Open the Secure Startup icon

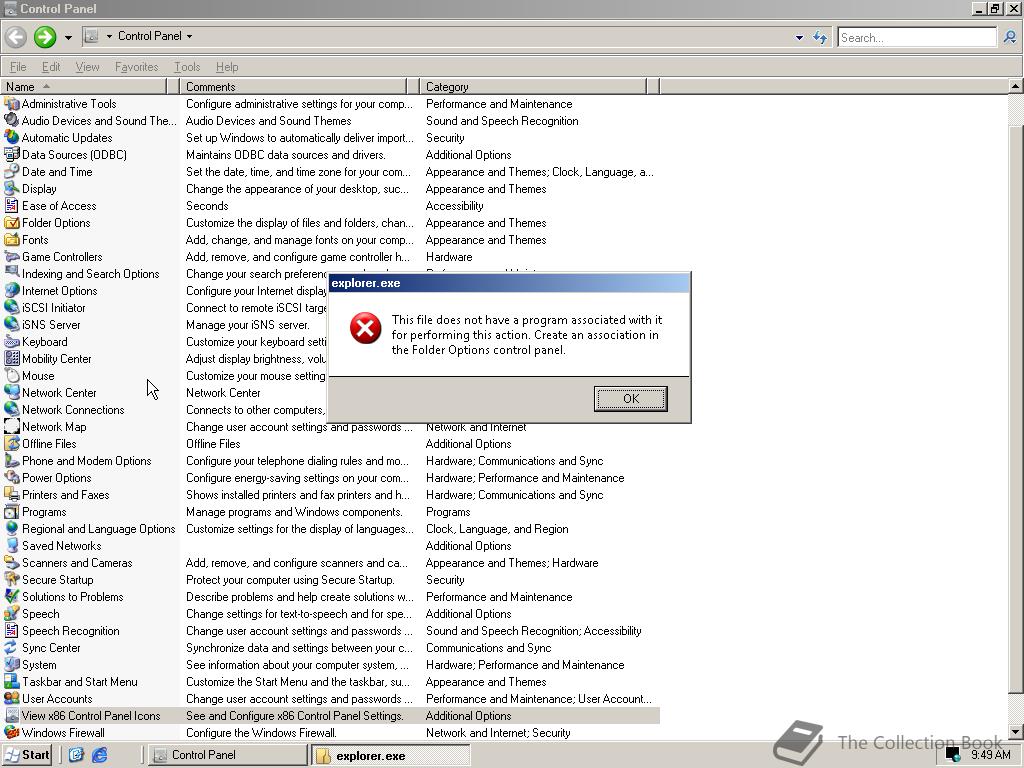(x=12, y=579)
